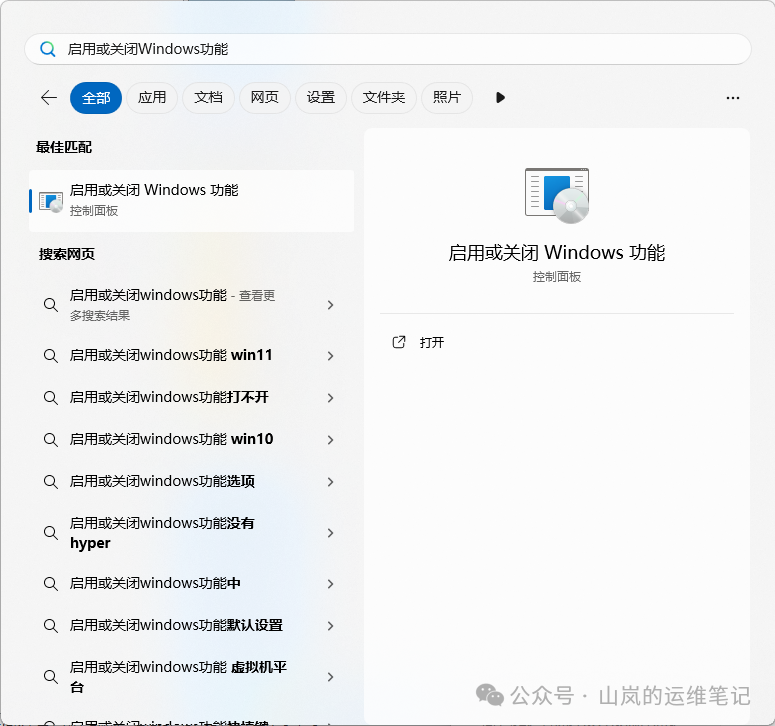Click search icon beside 功能中 suggestion

pos(50,584)
